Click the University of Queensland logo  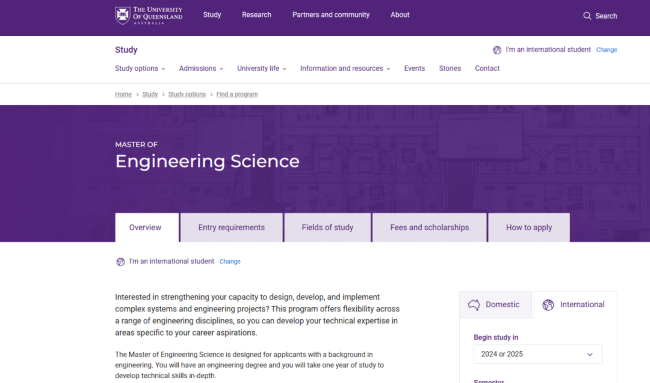pos(148,16)
